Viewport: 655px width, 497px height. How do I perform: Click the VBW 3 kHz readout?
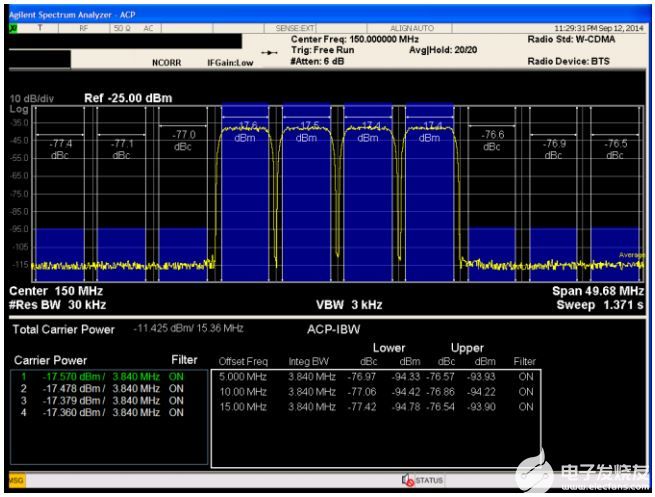click(348, 304)
